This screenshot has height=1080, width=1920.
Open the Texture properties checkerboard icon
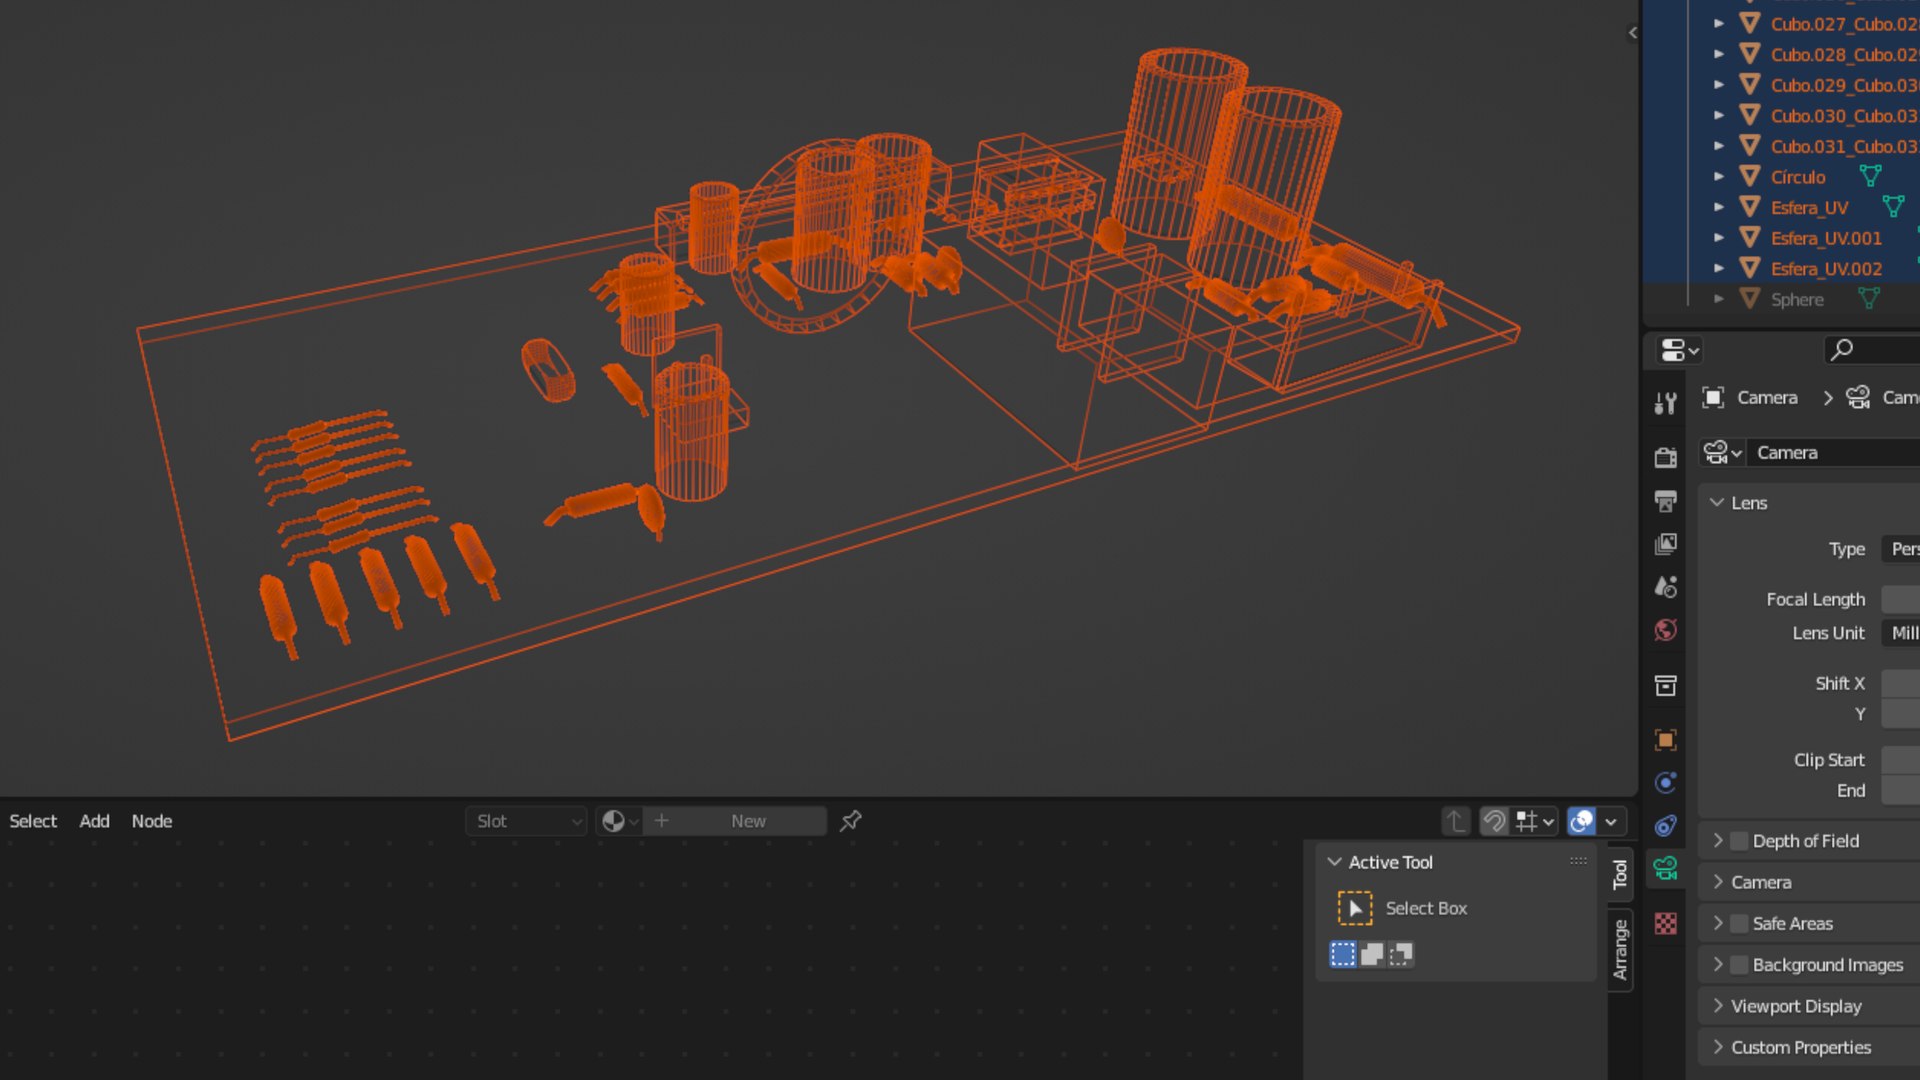(1665, 923)
